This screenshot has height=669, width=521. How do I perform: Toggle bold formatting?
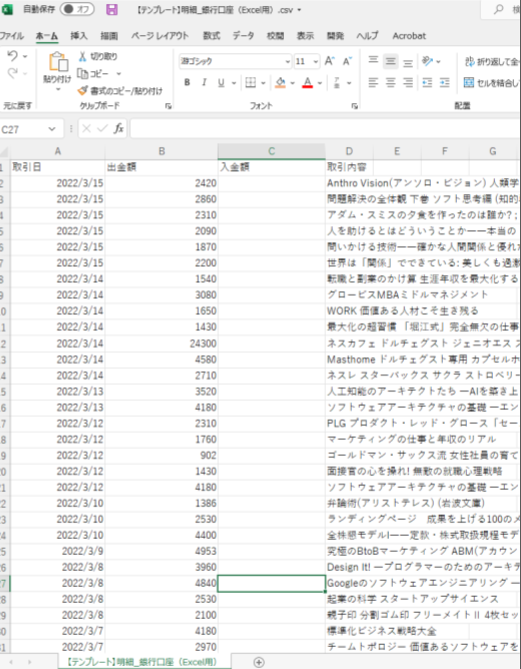click(187, 82)
